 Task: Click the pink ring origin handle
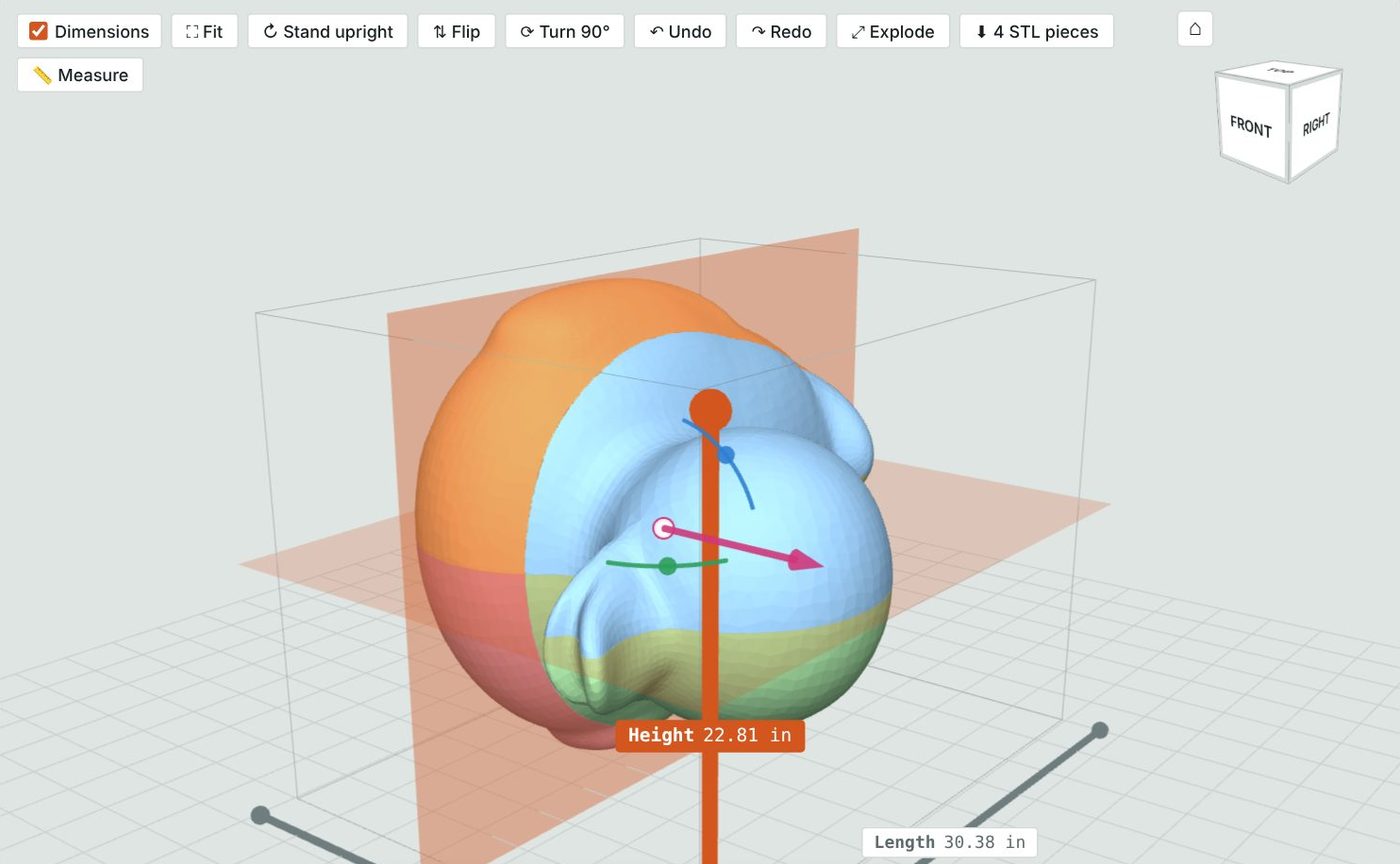pos(663,528)
